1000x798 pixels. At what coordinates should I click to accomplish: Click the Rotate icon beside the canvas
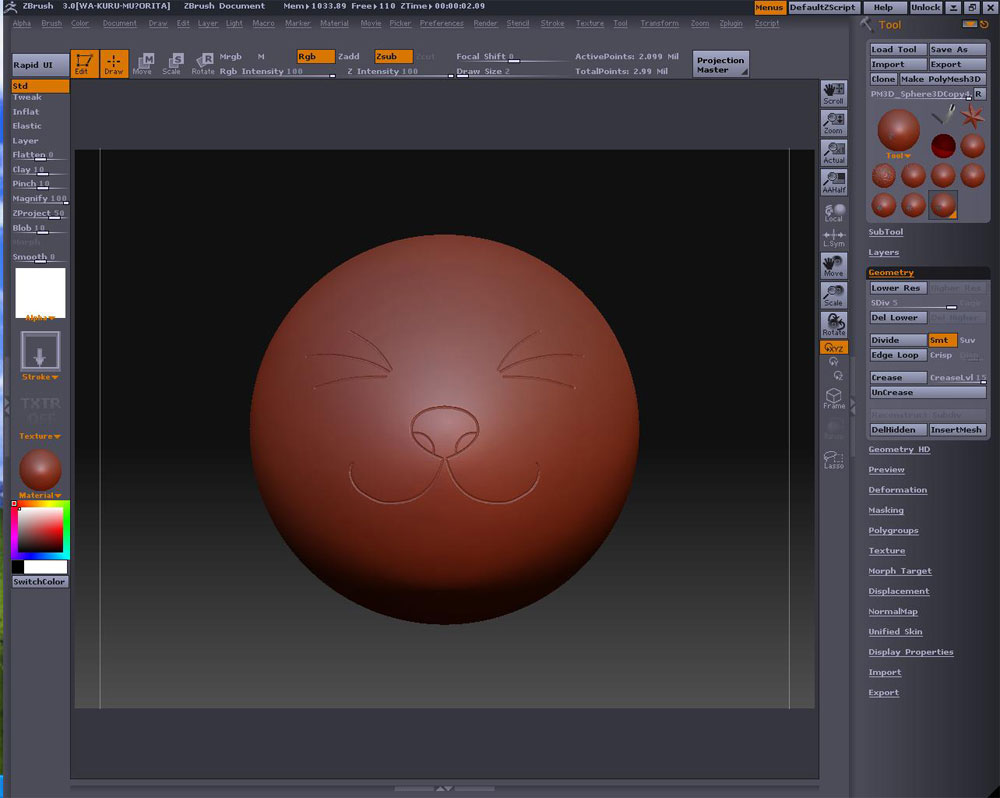coord(833,324)
